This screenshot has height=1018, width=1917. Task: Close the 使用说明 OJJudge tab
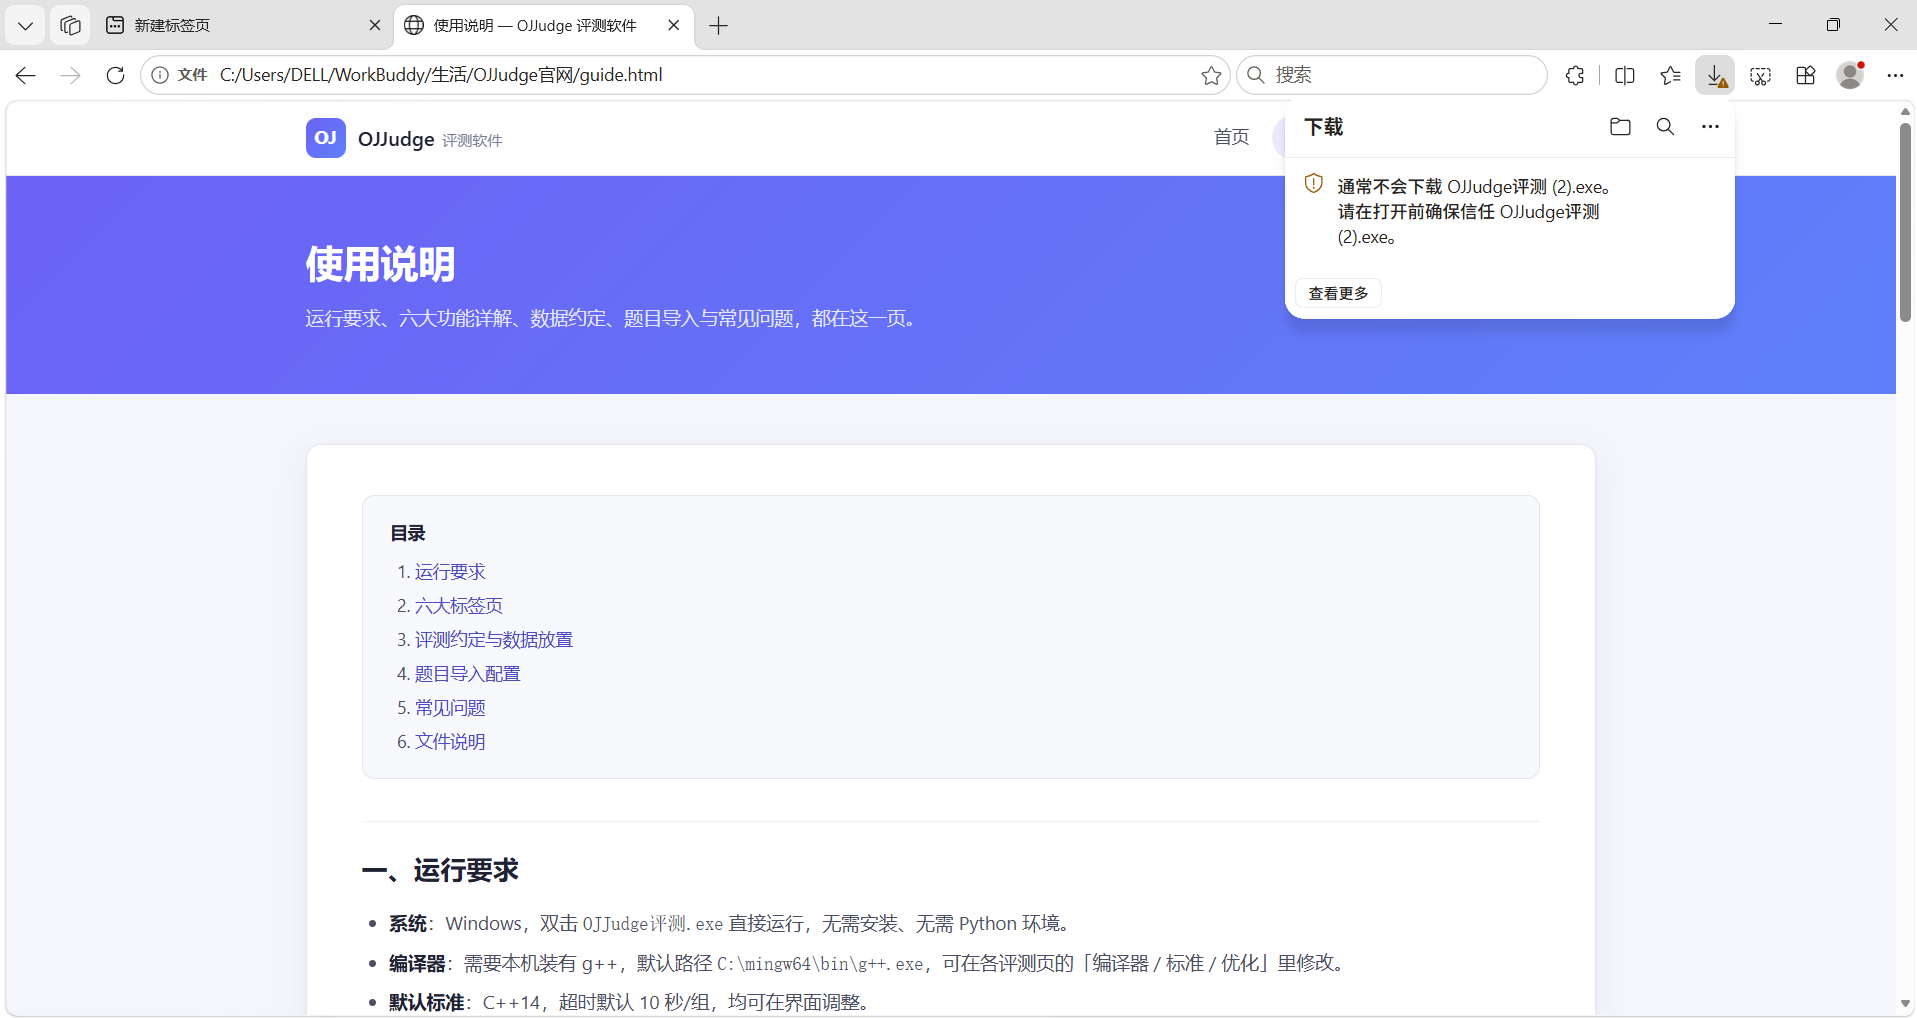(x=674, y=25)
